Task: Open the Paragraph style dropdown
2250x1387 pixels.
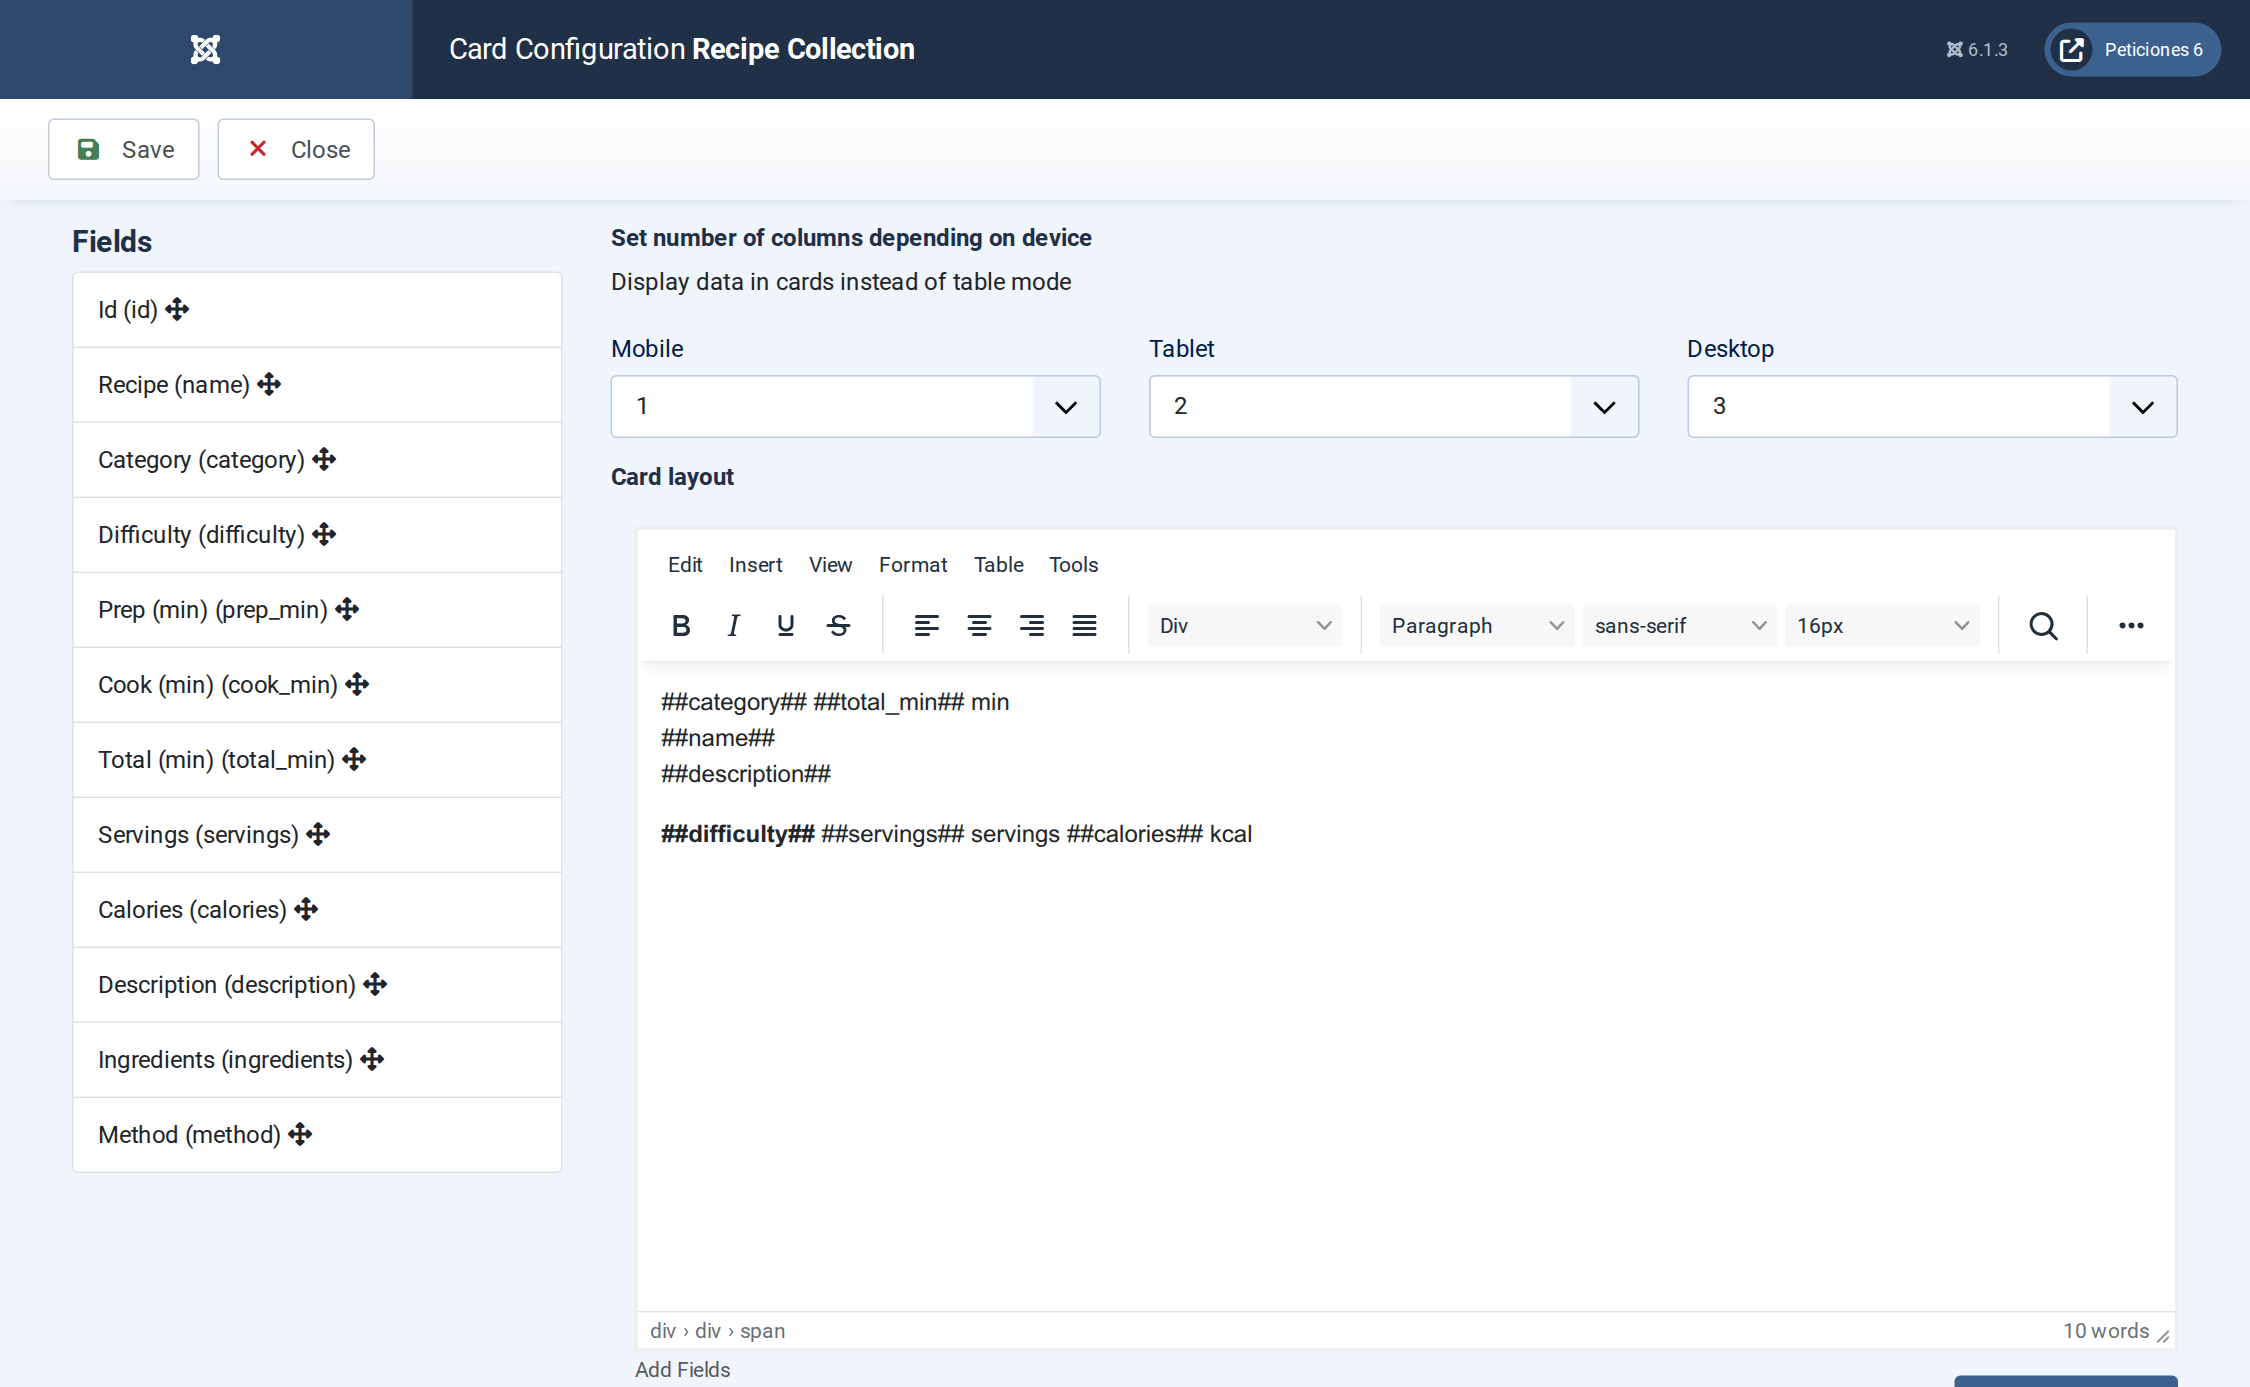Action: point(1476,626)
